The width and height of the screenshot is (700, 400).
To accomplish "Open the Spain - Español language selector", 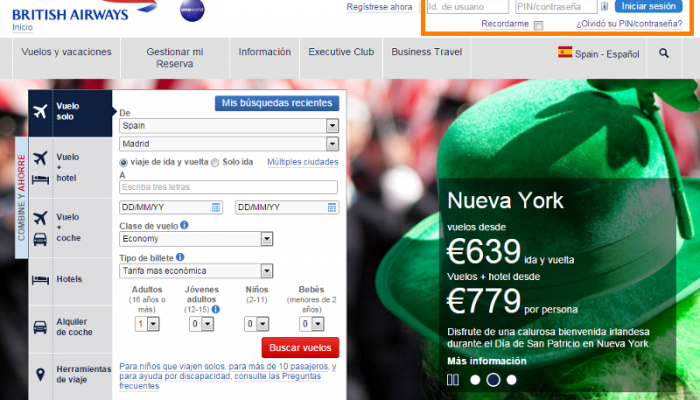I will tap(598, 54).
